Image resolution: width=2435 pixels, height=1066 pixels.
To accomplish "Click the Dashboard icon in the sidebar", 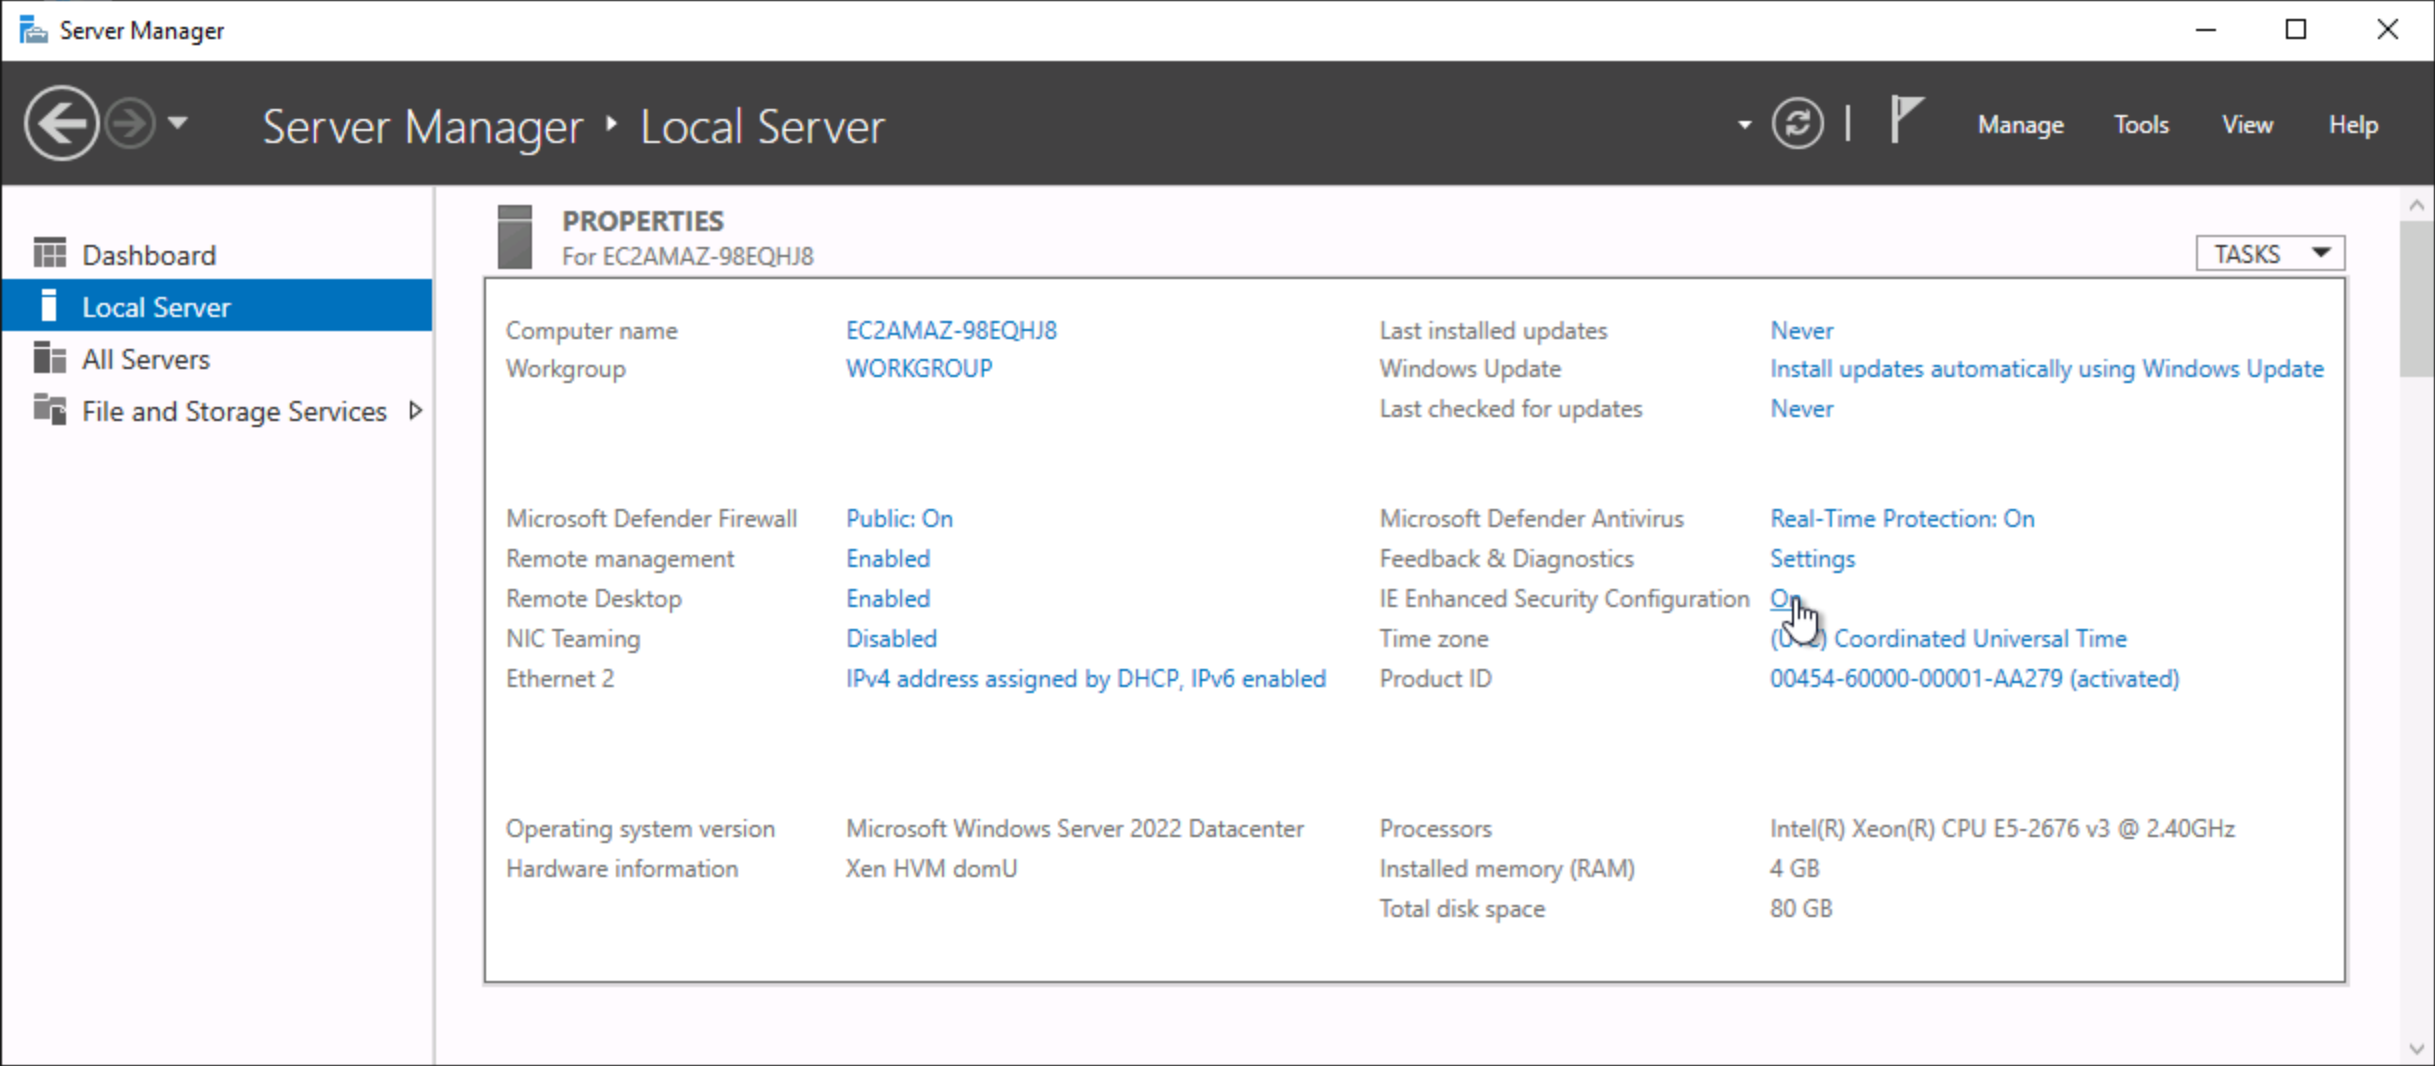I will pyautogui.click(x=50, y=254).
